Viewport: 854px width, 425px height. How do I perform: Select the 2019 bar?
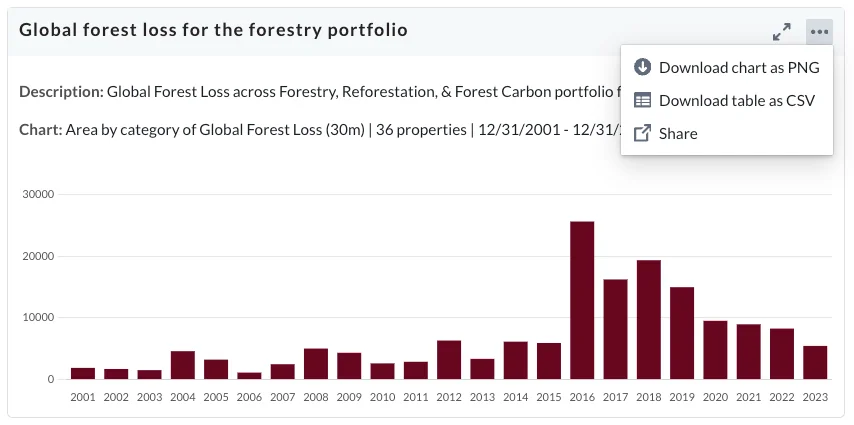(x=682, y=333)
